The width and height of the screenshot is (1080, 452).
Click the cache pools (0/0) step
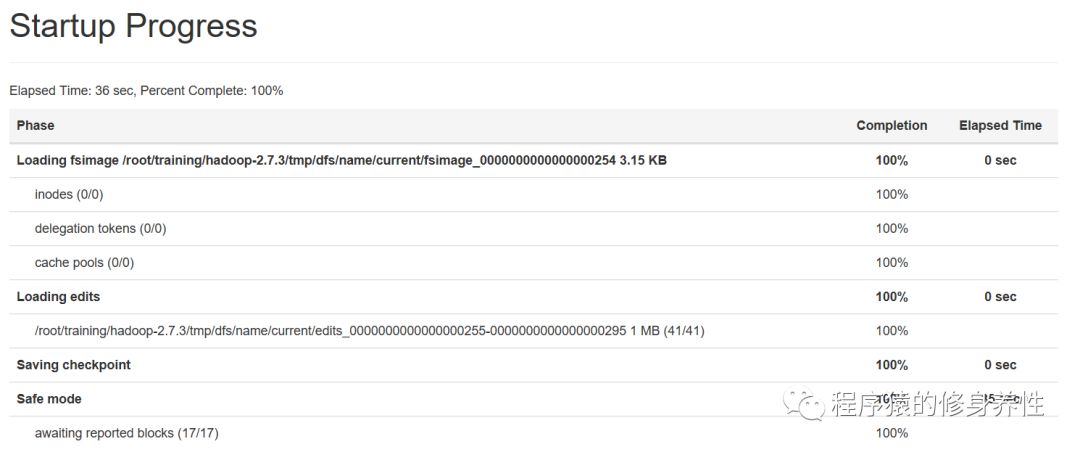(84, 263)
